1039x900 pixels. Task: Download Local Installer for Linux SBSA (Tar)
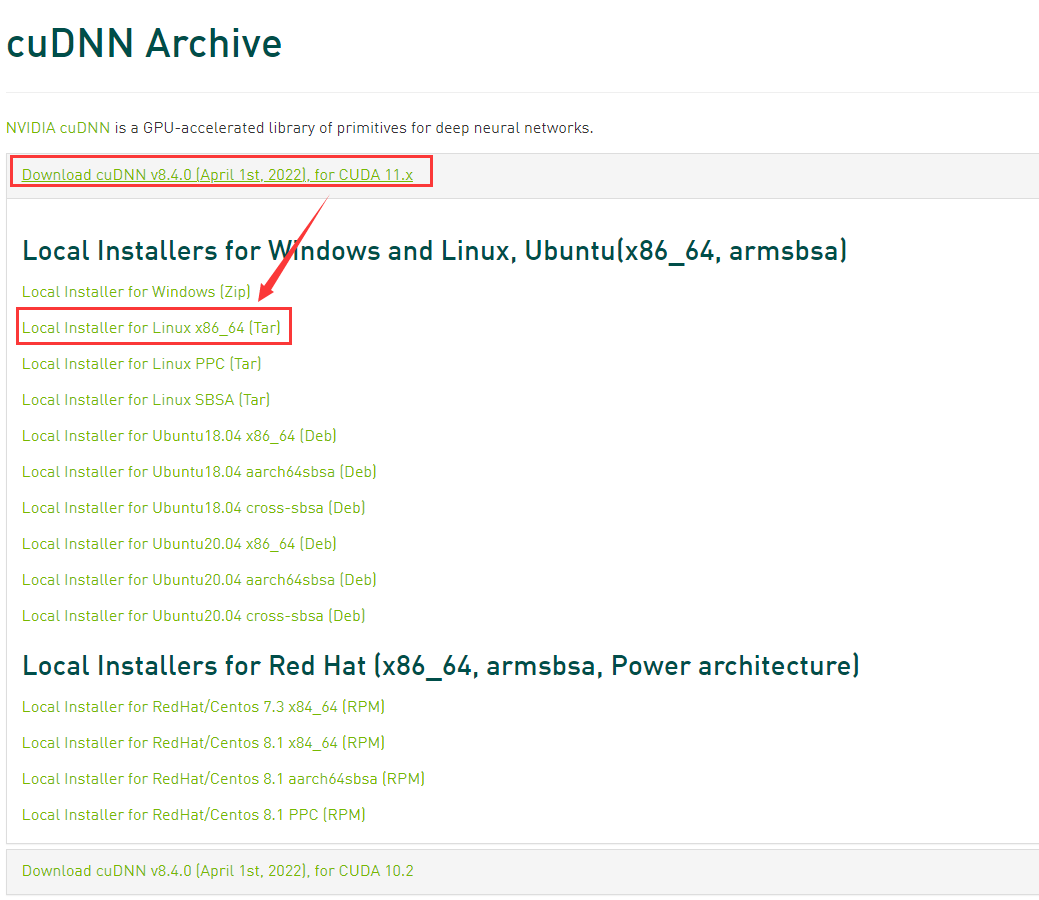tap(146, 400)
